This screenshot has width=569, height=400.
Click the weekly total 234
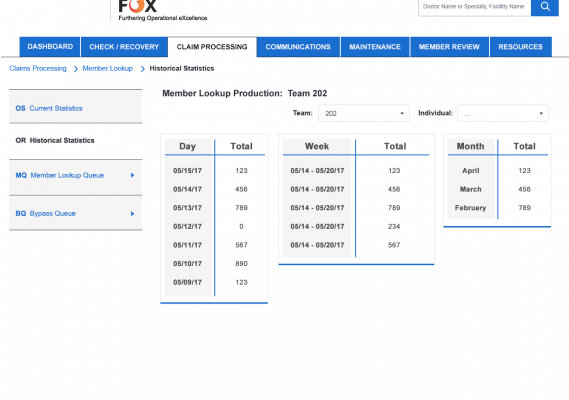[394, 226]
